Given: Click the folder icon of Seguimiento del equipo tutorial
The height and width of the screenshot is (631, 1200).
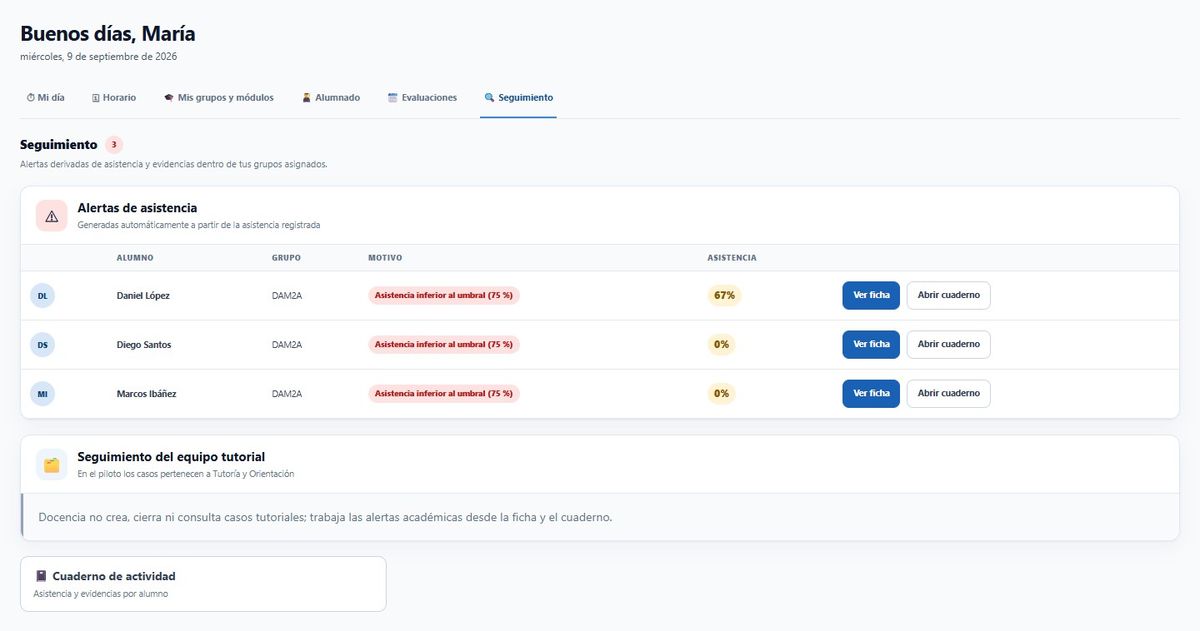Looking at the screenshot, I should 52,465.
